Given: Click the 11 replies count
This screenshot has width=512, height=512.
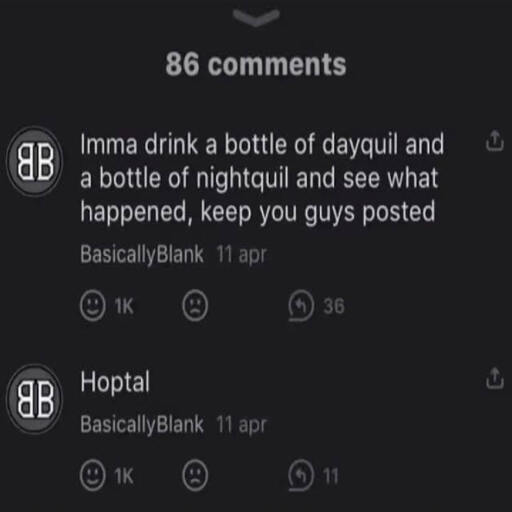Looking at the screenshot, I should pyautogui.click(x=331, y=476).
